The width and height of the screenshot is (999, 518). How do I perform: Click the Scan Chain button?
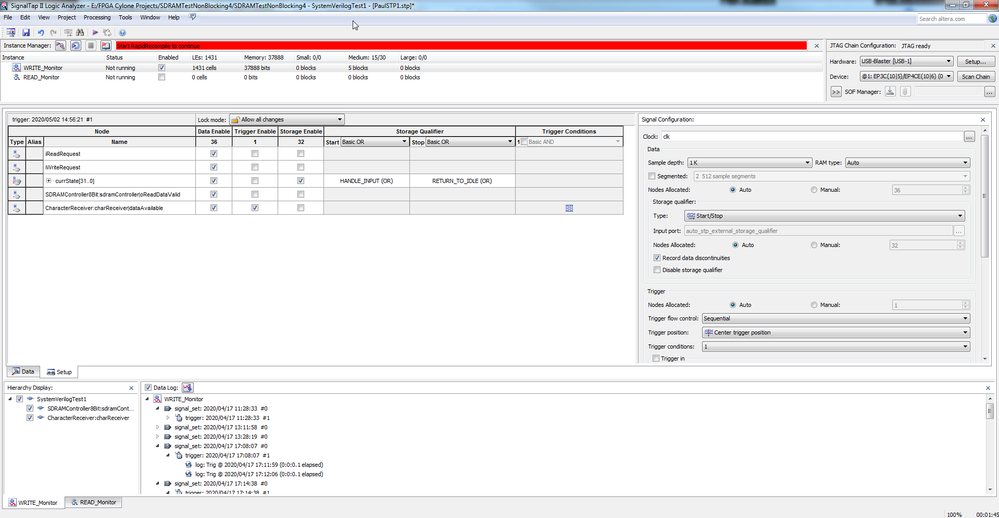coord(975,76)
